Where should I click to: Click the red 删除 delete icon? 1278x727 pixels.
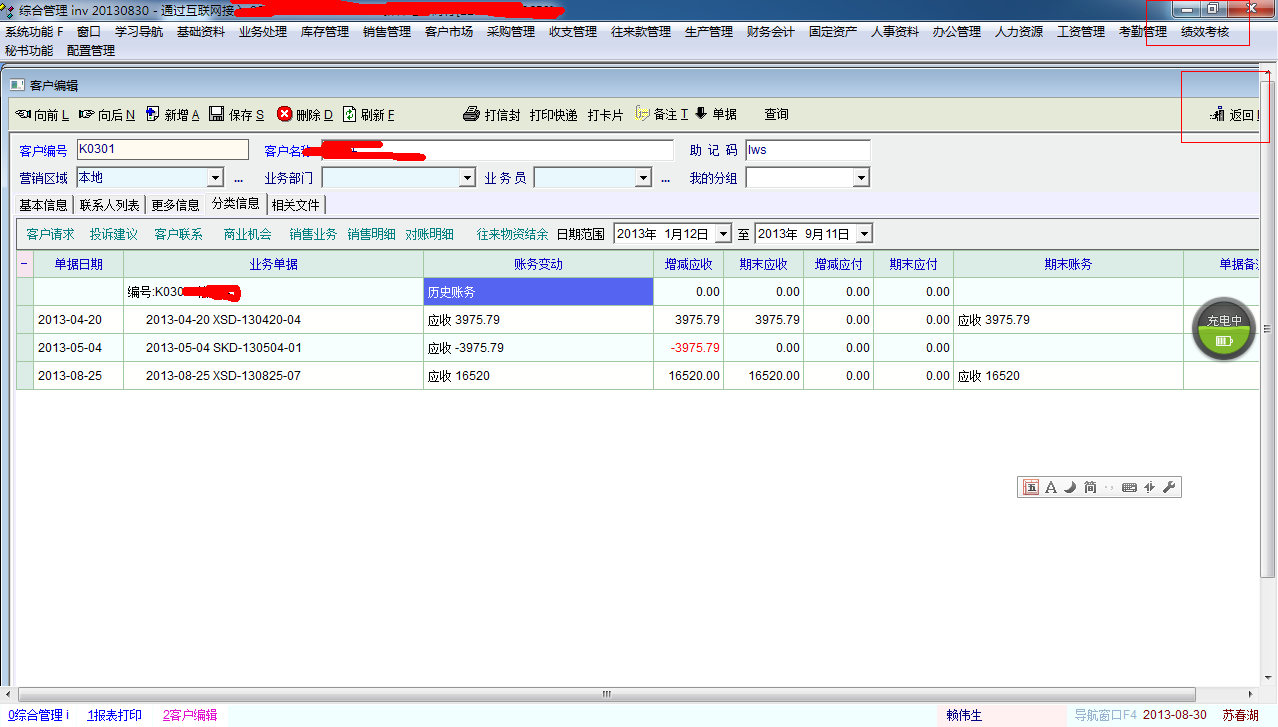284,114
